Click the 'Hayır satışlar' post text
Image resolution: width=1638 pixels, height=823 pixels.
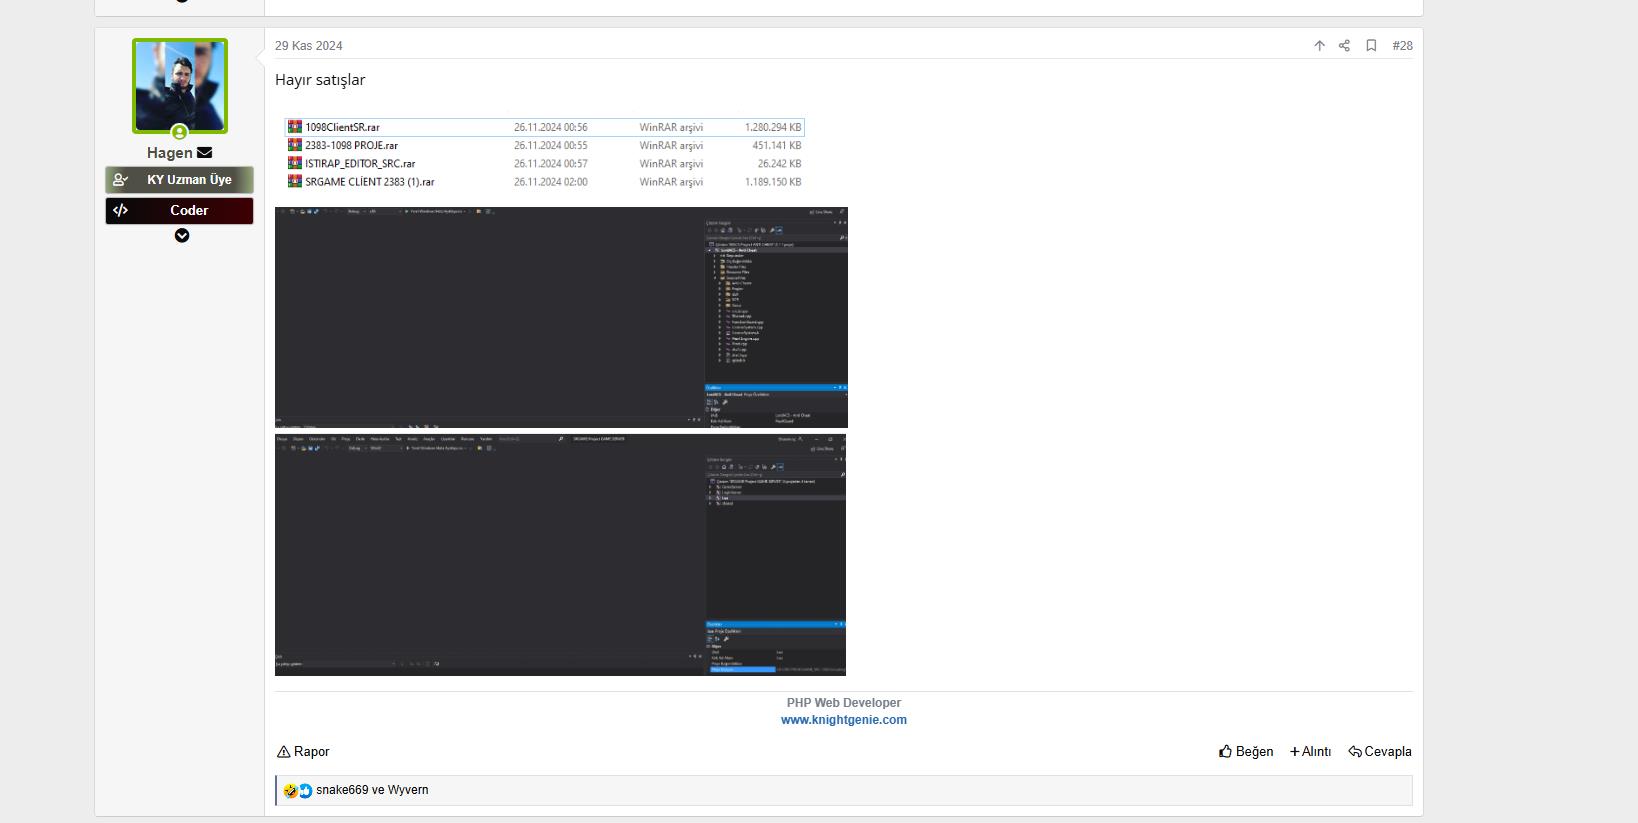click(320, 80)
